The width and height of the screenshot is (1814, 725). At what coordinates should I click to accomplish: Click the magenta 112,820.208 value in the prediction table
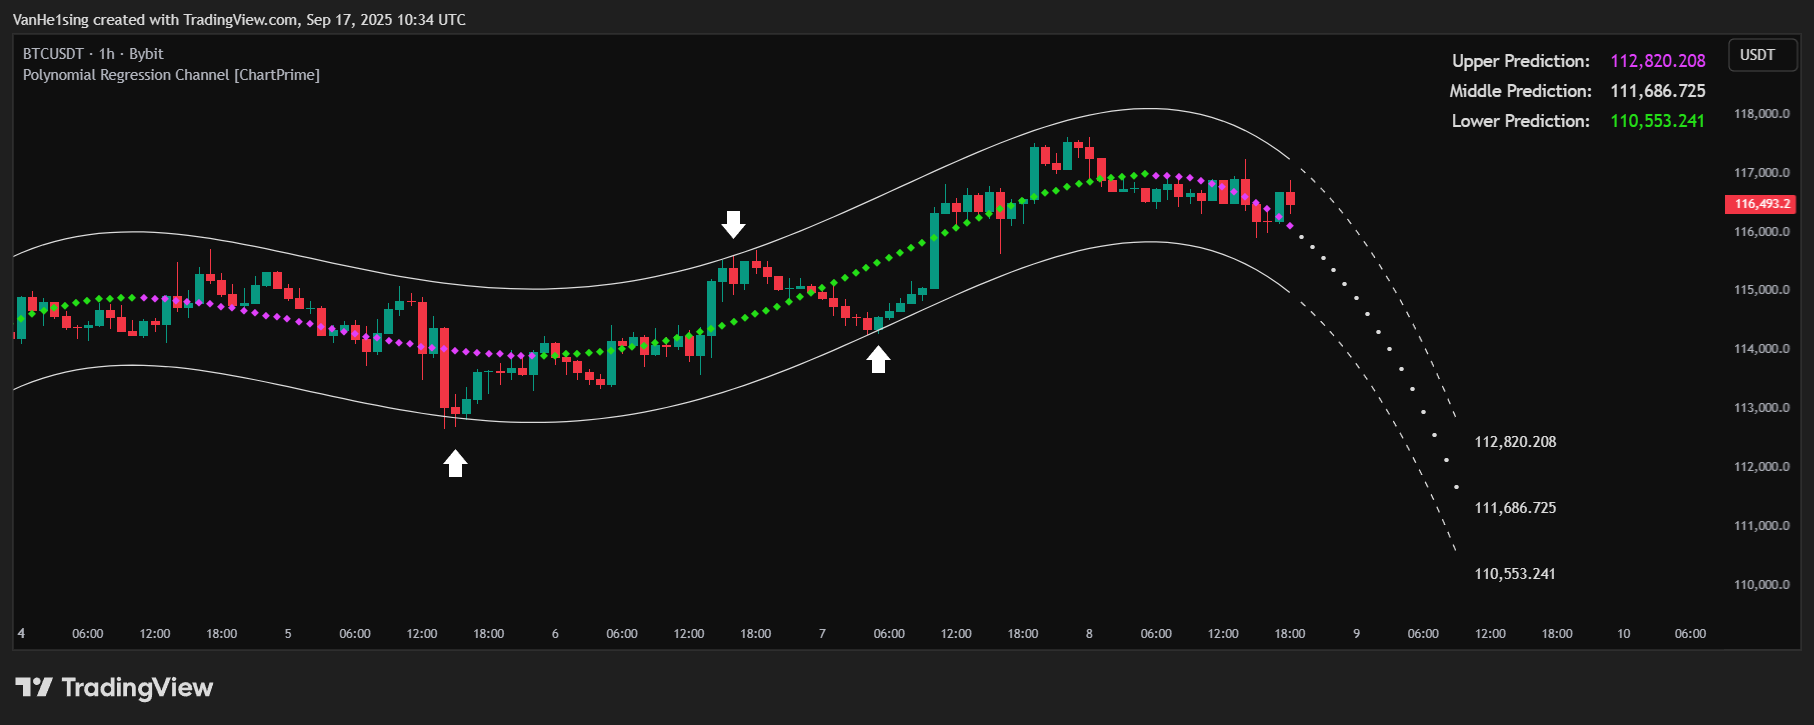[1658, 61]
